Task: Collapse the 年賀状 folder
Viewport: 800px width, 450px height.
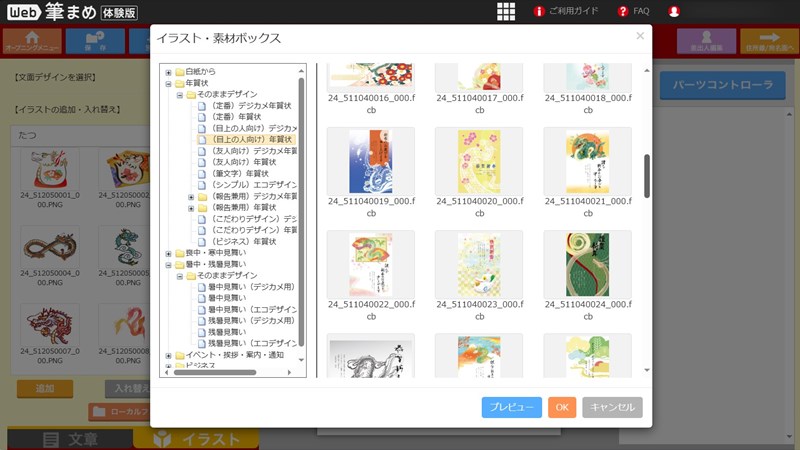Action: [168, 83]
